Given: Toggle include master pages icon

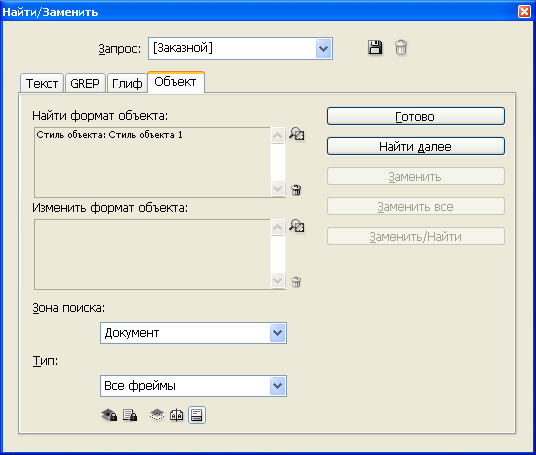Looking at the screenshot, I should pos(176,415).
